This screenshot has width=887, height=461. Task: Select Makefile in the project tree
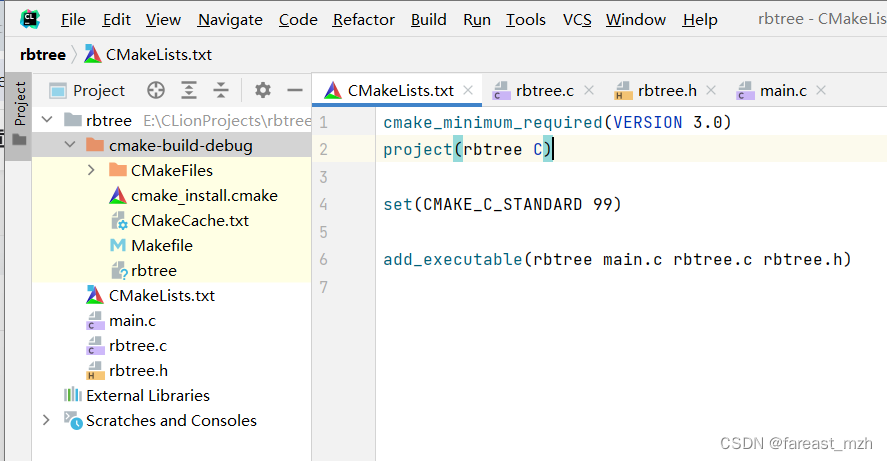161,245
